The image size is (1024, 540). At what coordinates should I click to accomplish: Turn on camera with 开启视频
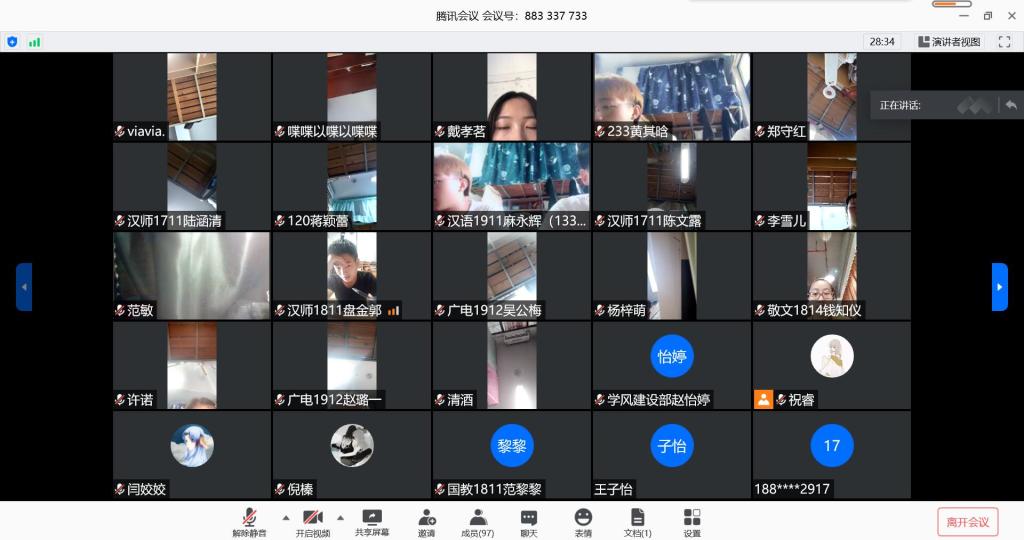point(312,521)
